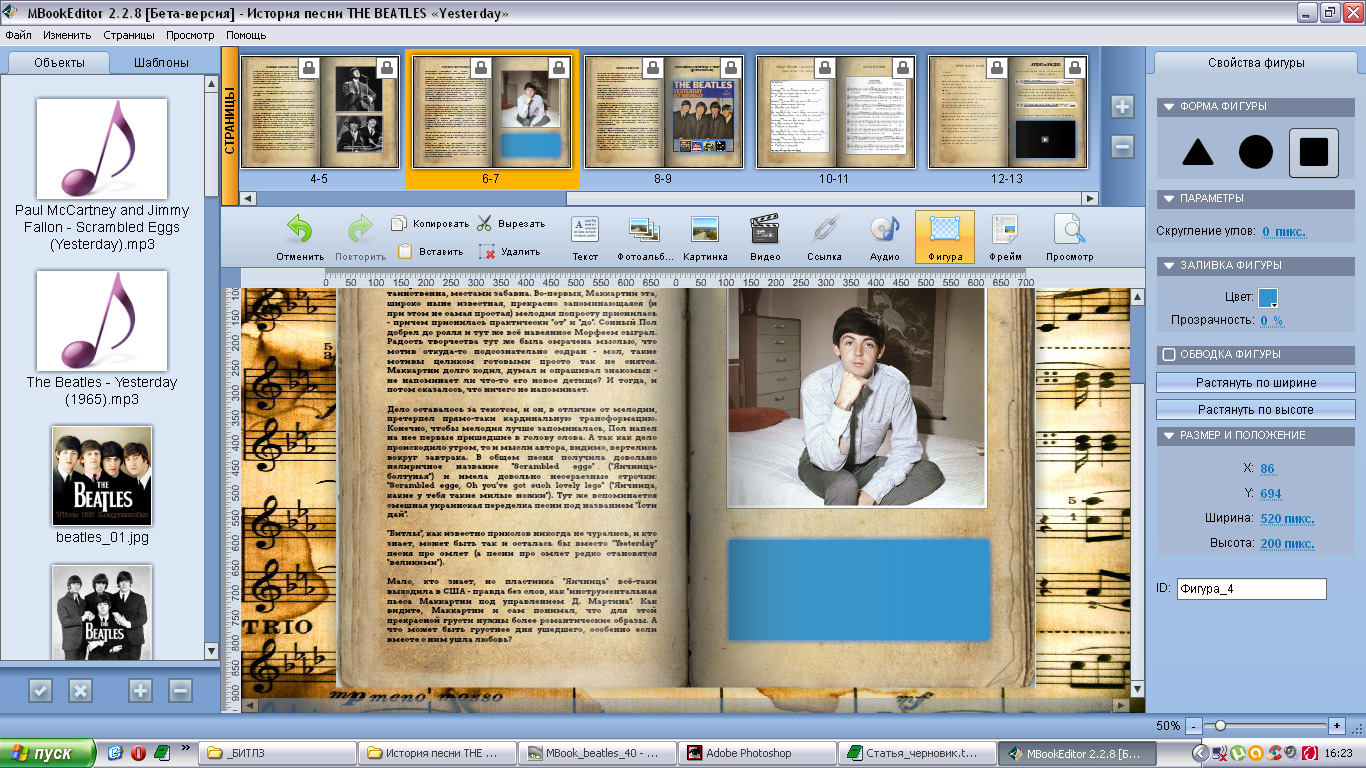Enable the Обводка фигуры checkbox
This screenshot has width=1366, height=768.
point(1168,354)
